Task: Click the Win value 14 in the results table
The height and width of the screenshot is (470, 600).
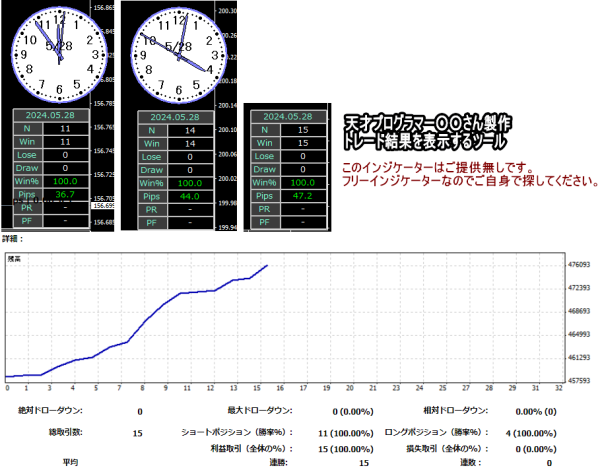Action: [190, 144]
